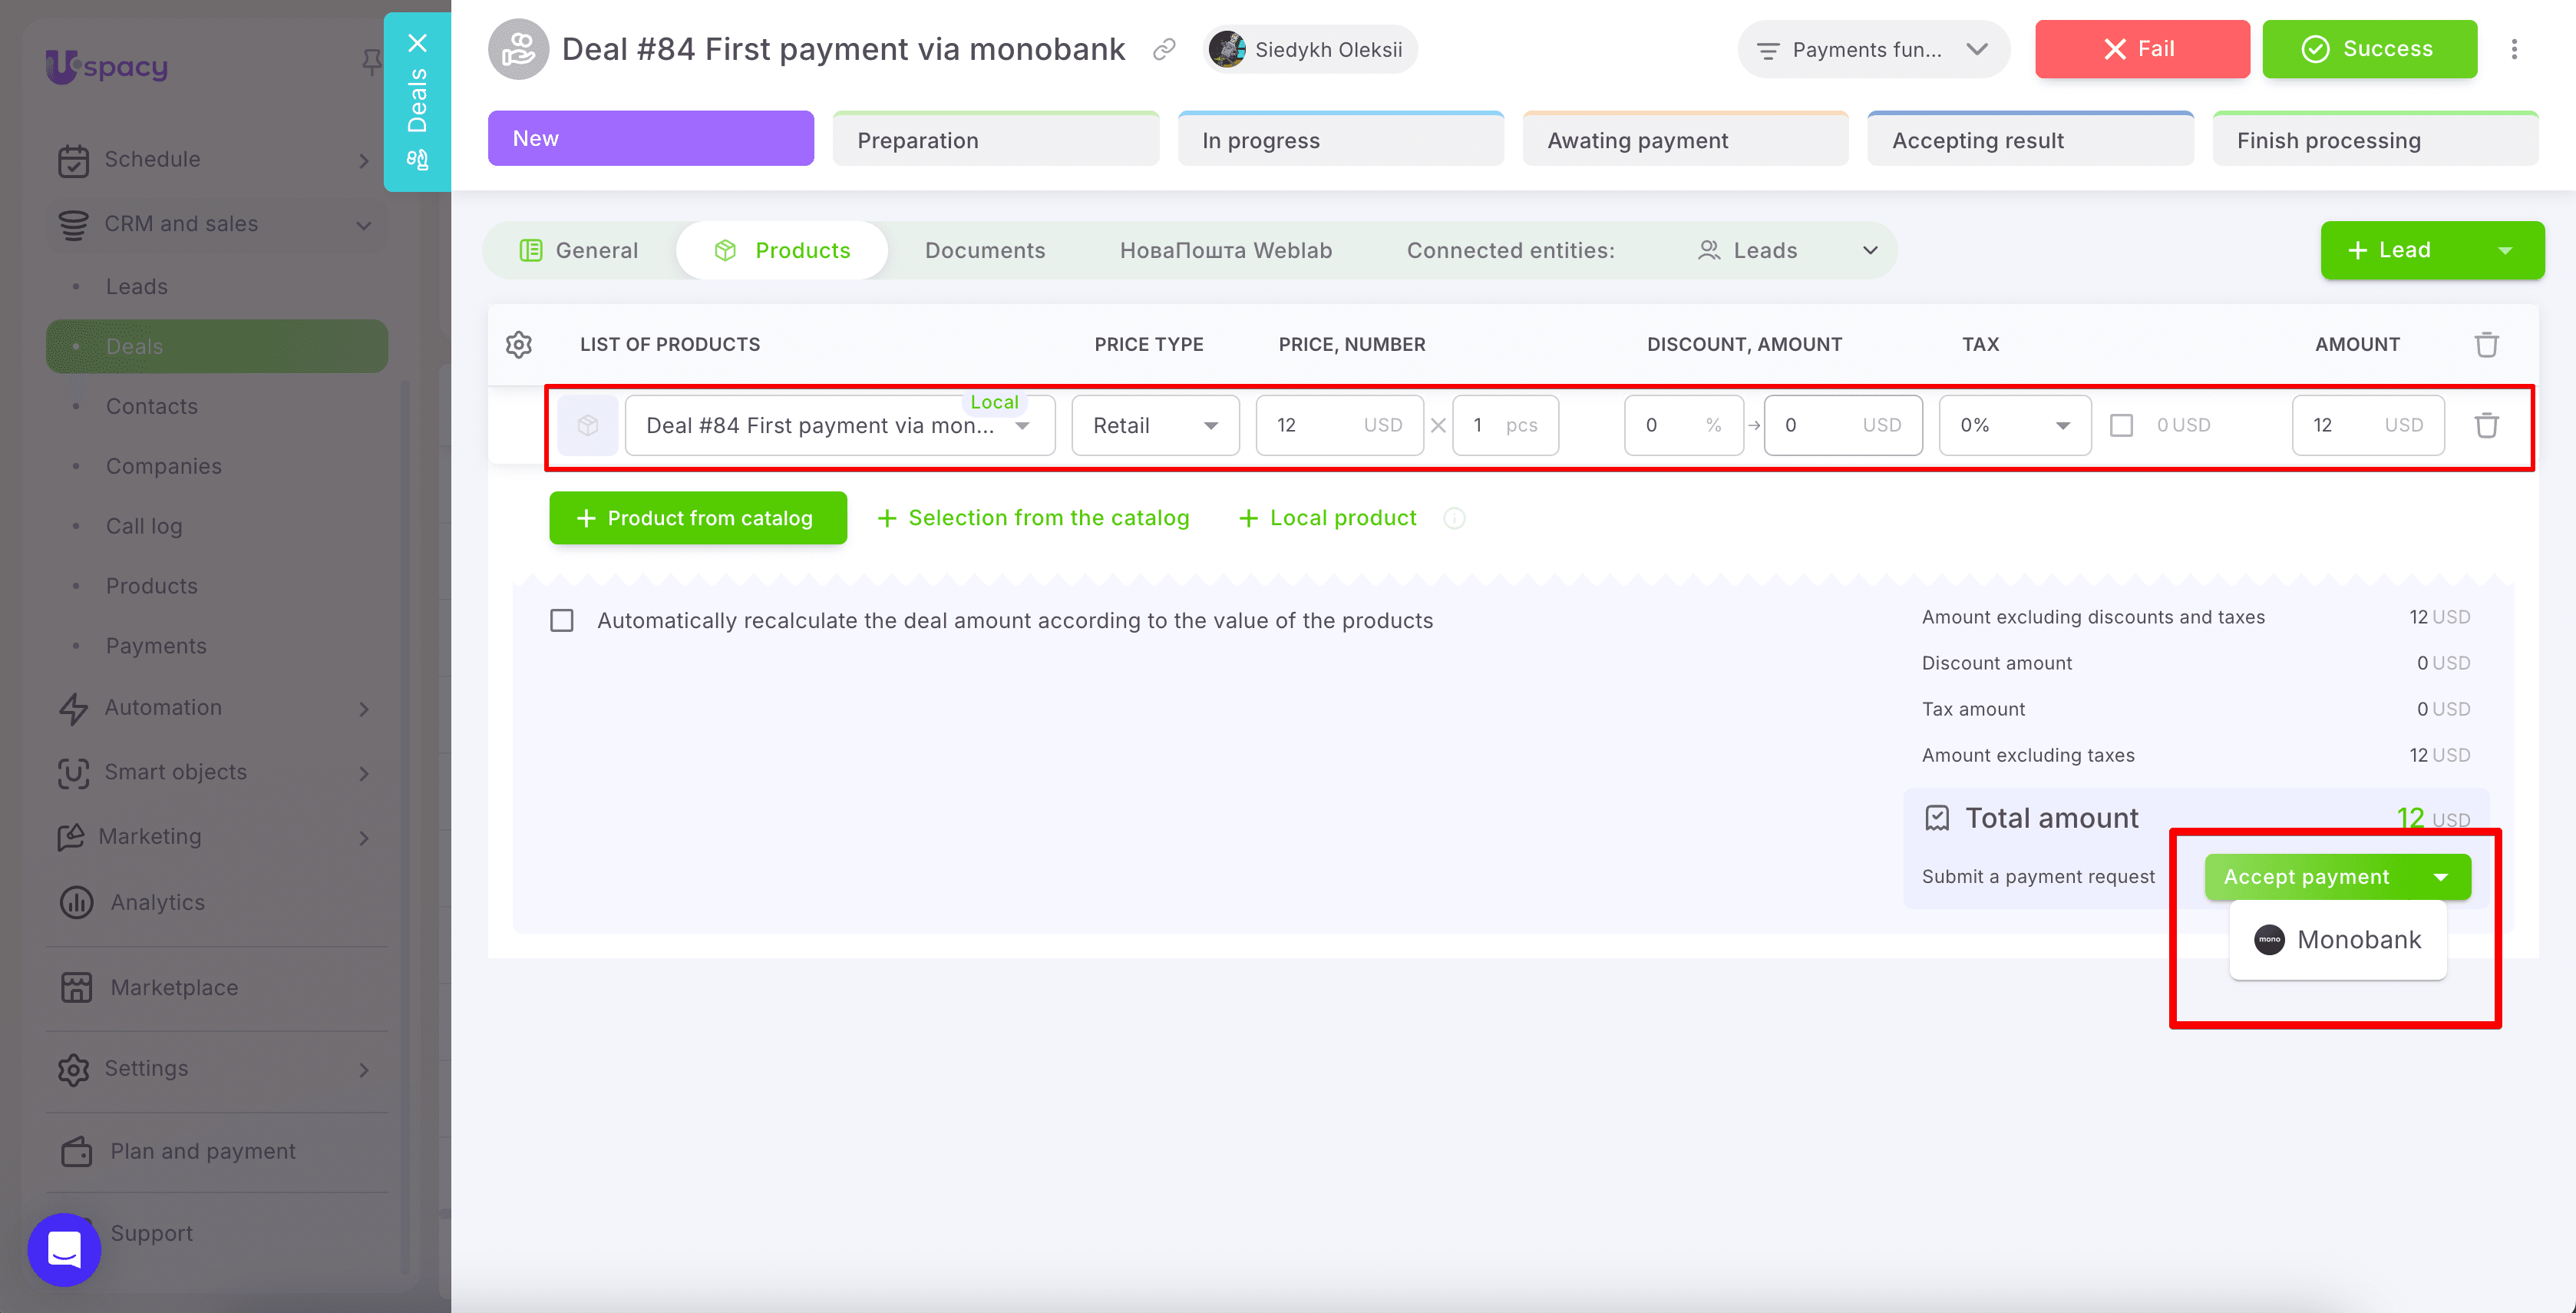Toggle the tax included checkbox in row
This screenshot has height=1313, width=2576.
point(2121,425)
